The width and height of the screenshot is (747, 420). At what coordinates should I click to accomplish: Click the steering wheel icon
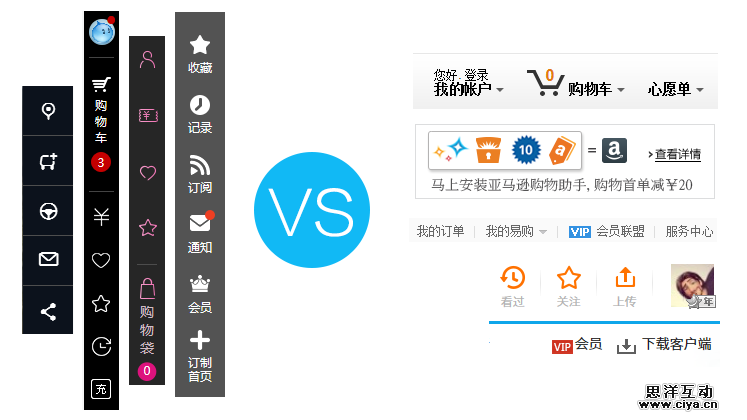click(x=48, y=211)
